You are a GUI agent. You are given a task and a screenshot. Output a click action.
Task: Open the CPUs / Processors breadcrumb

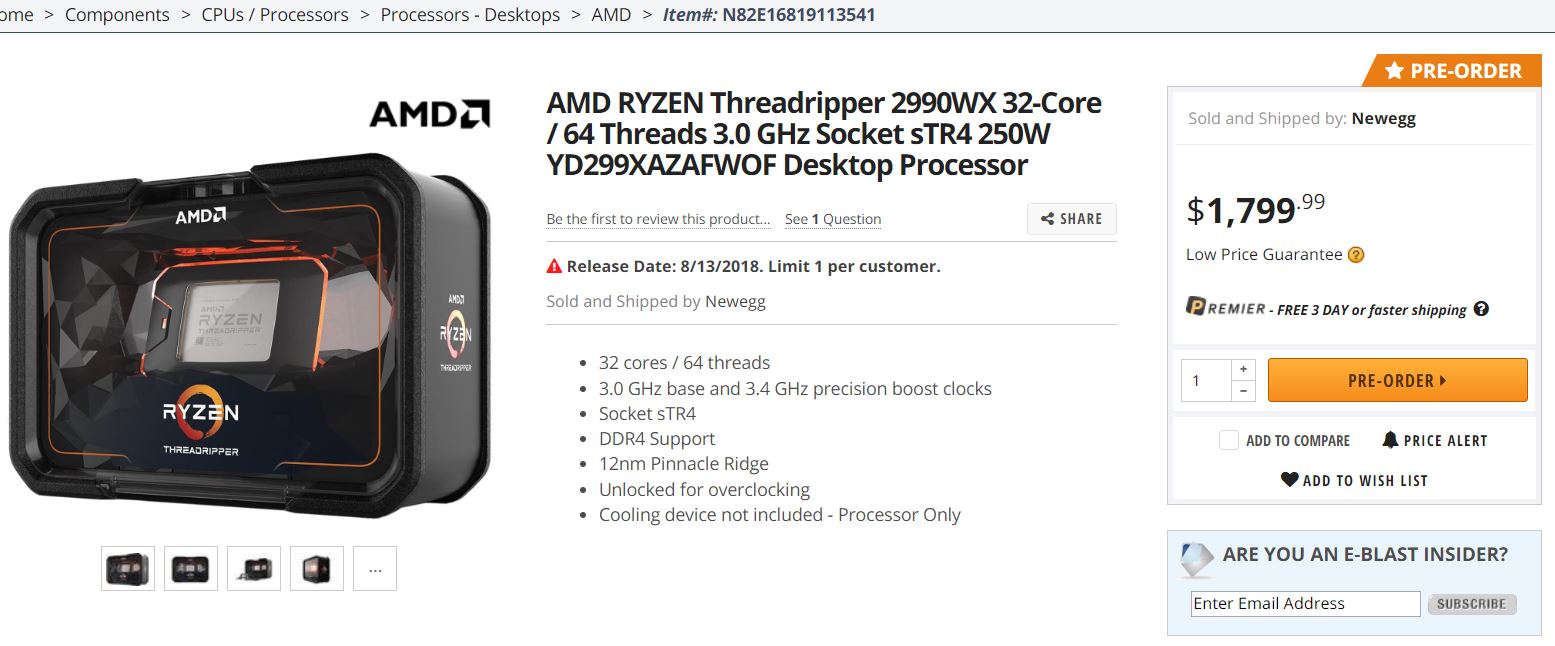coord(275,15)
